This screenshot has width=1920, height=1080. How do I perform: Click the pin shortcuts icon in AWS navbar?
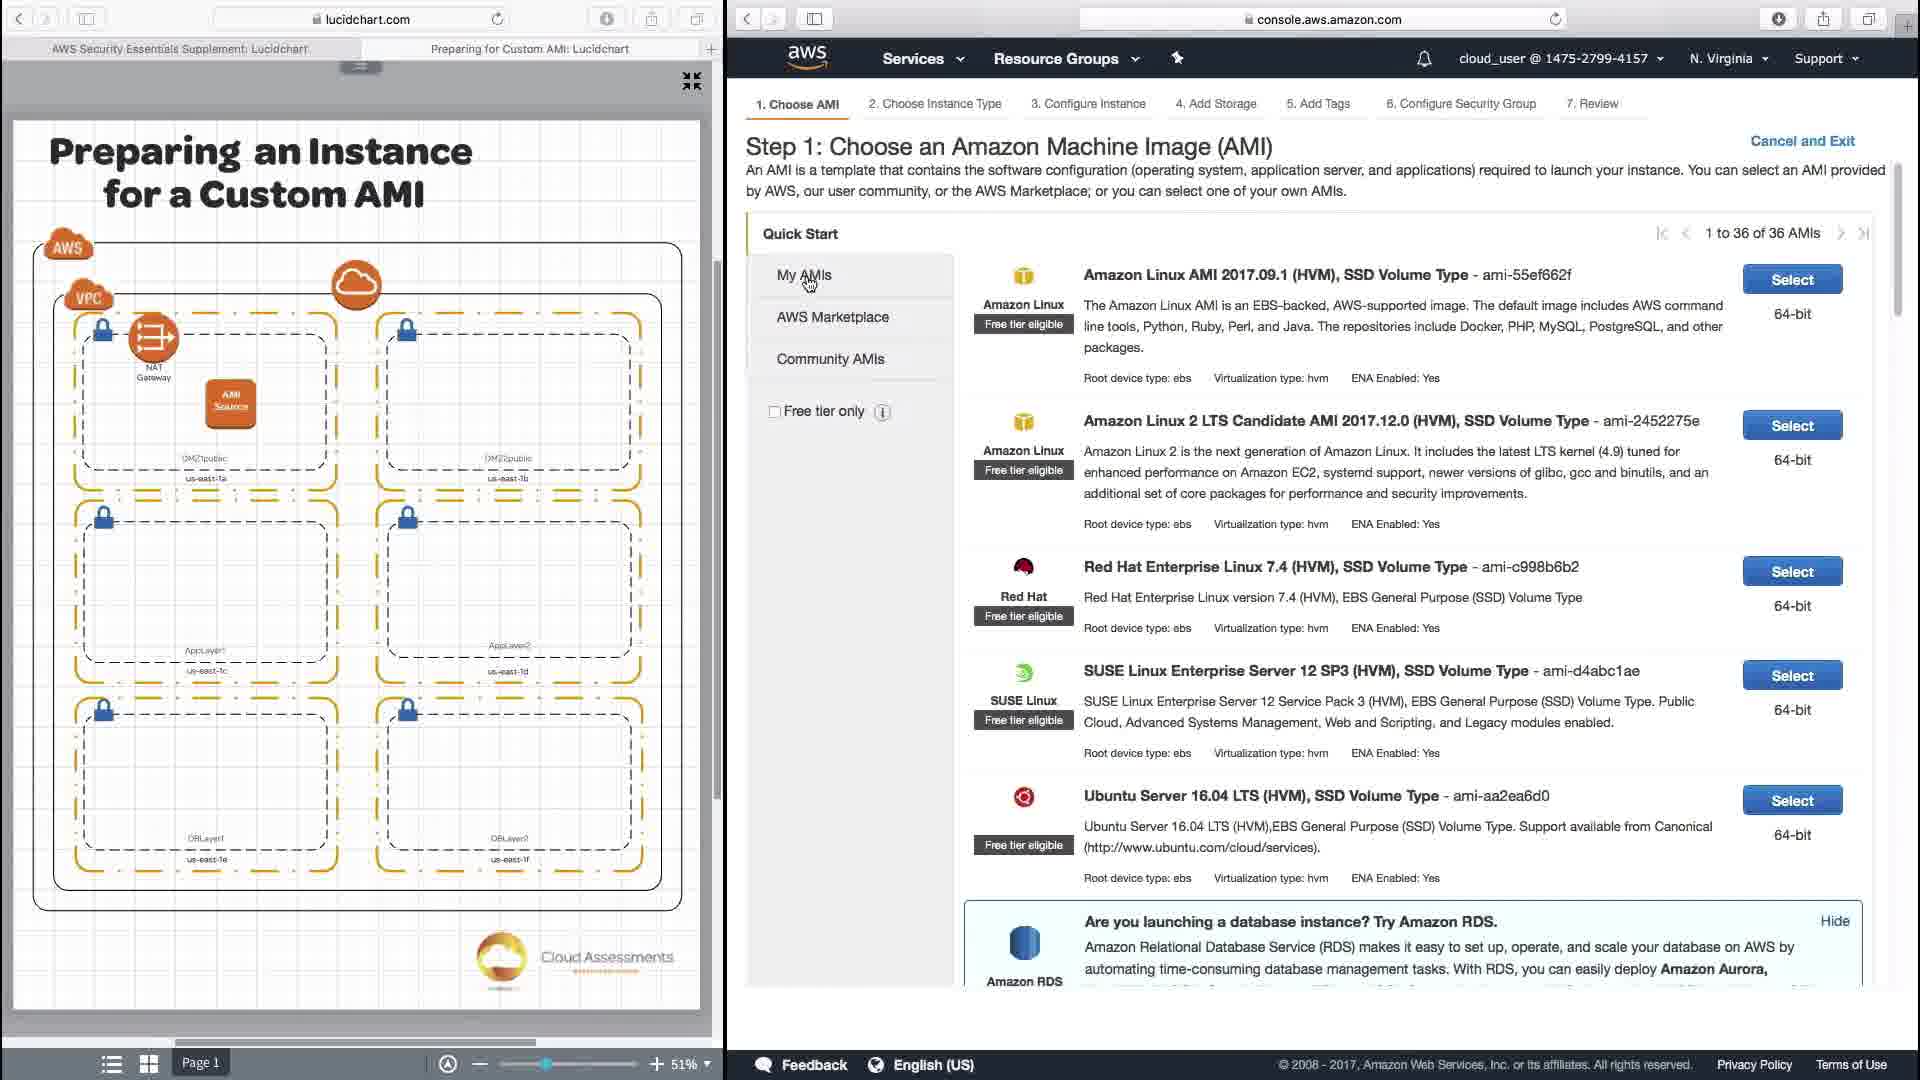[1177, 58]
